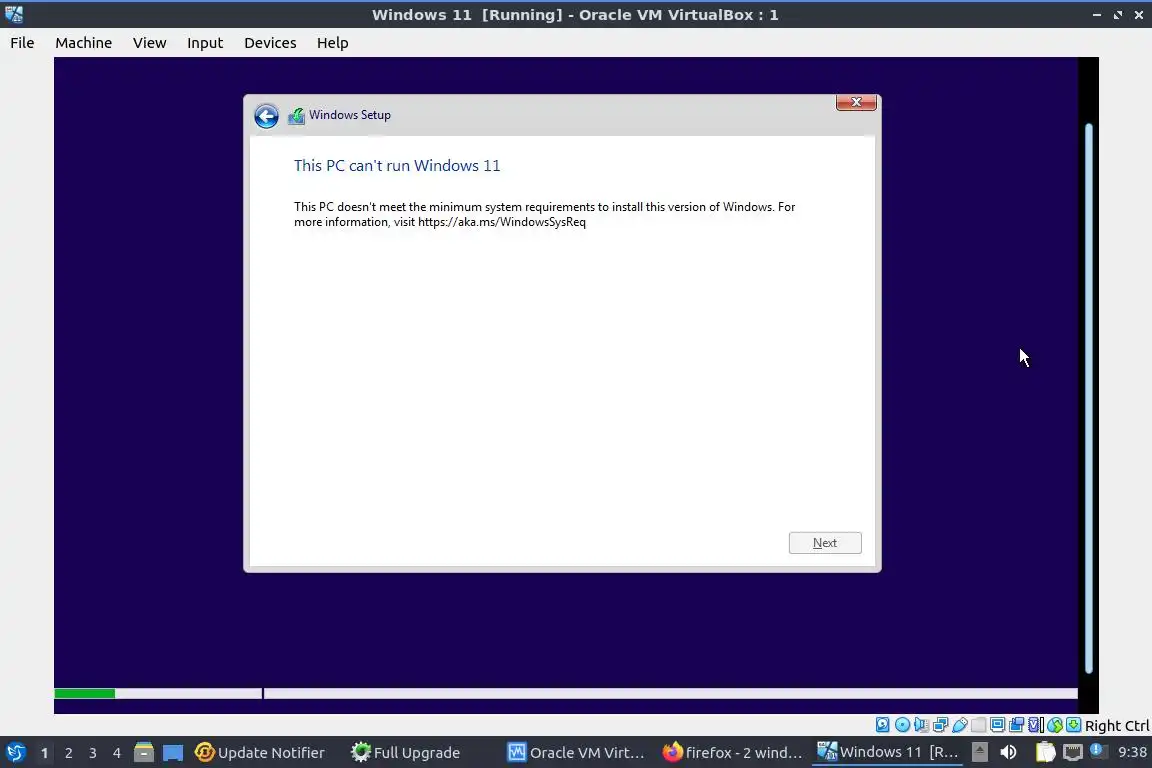
Task: Switch to virtual desktop 1
Action: [44, 753]
